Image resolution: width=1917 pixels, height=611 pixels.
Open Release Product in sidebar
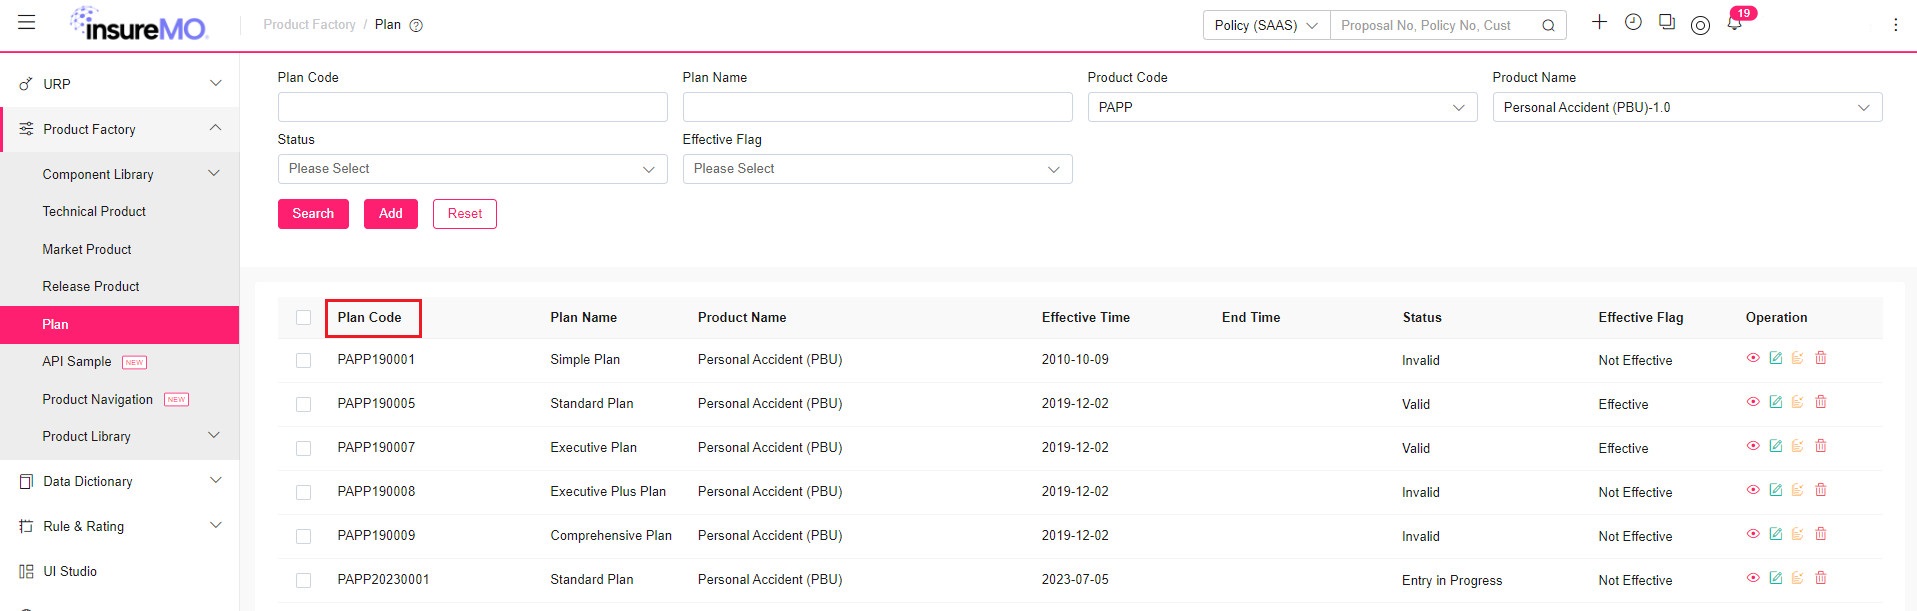(x=91, y=286)
